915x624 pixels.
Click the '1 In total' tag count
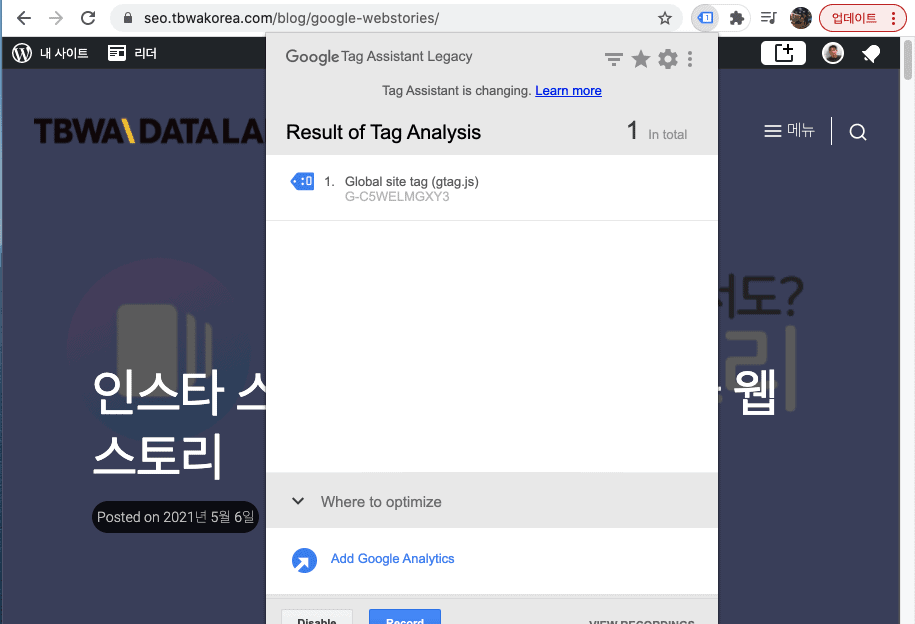tap(656, 131)
